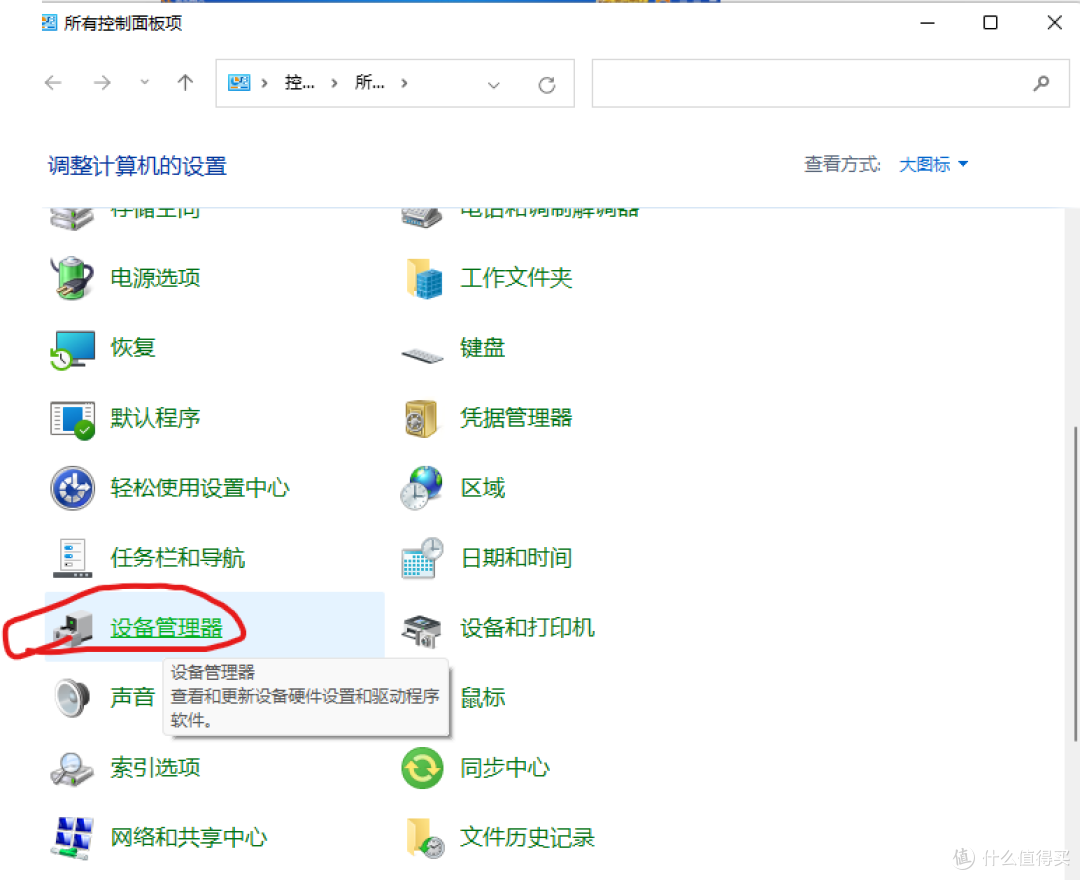Click 所... breadcrumb item in address bar

pos(370,84)
